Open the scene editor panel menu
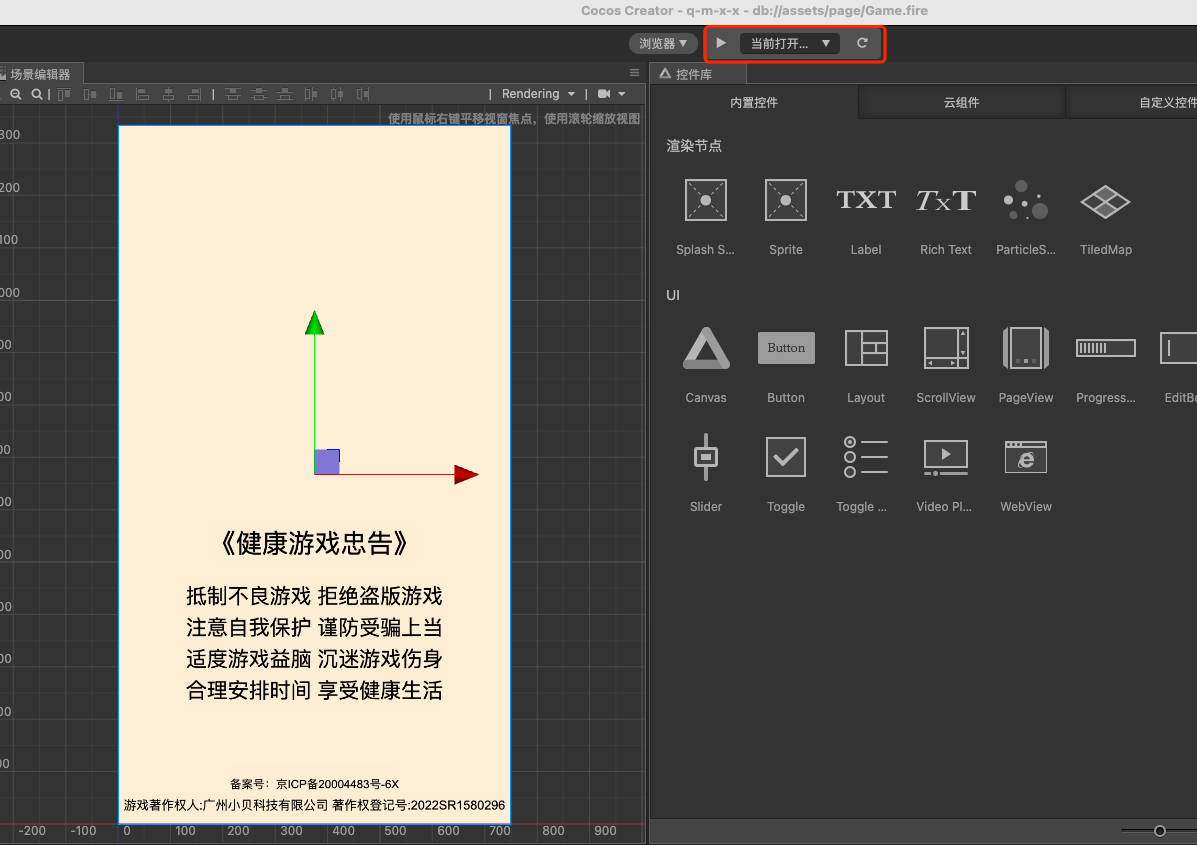 (x=634, y=73)
